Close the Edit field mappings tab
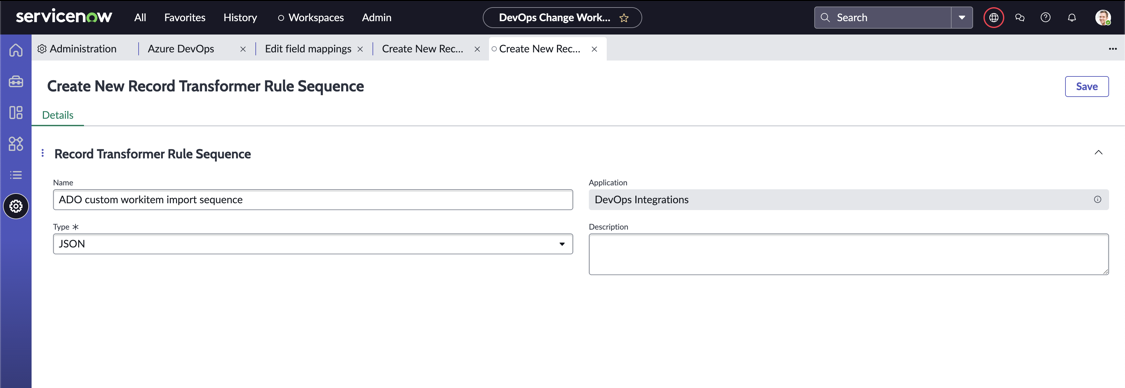Viewport: 1125px width, 388px height. [x=360, y=49]
